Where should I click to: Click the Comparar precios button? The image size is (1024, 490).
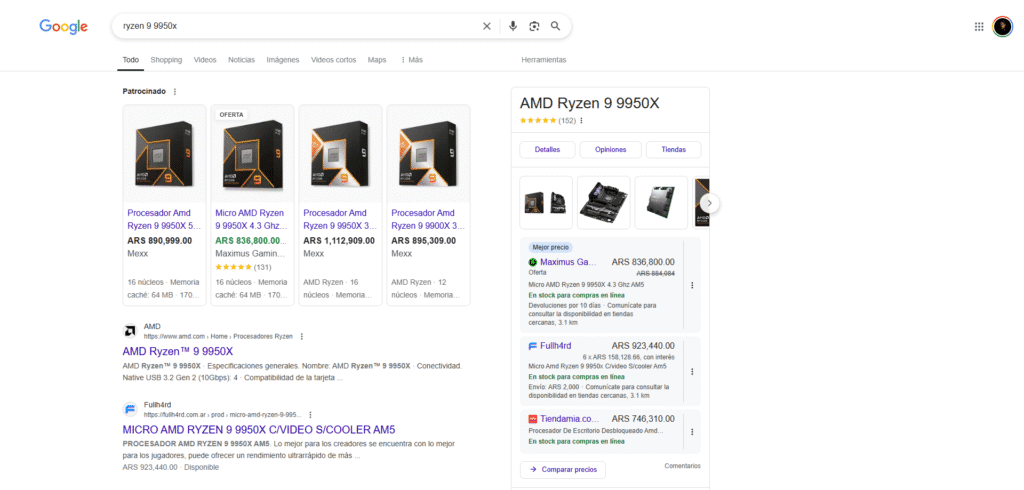tap(563, 469)
